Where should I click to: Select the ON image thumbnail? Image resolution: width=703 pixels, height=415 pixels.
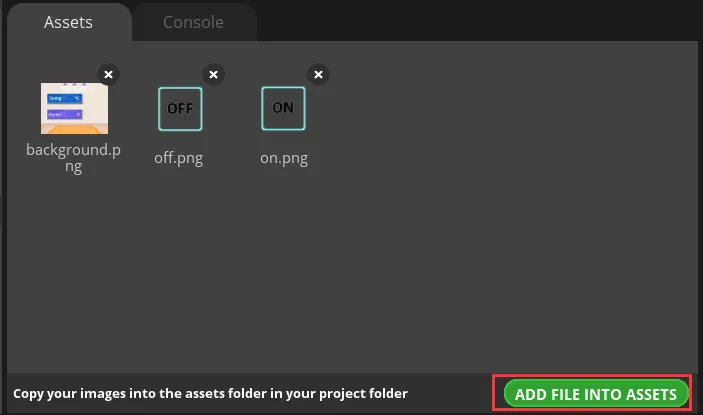[x=283, y=108]
